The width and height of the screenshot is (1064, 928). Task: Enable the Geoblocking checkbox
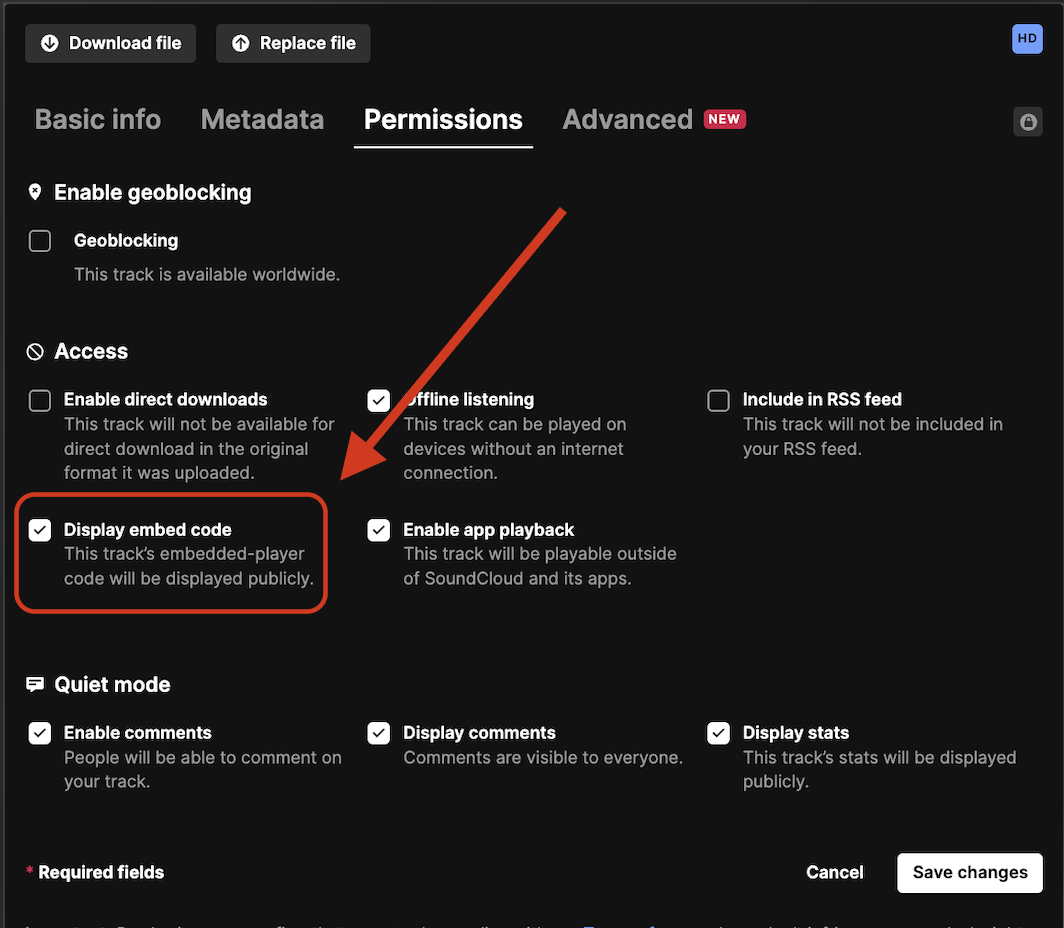(40, 241)
